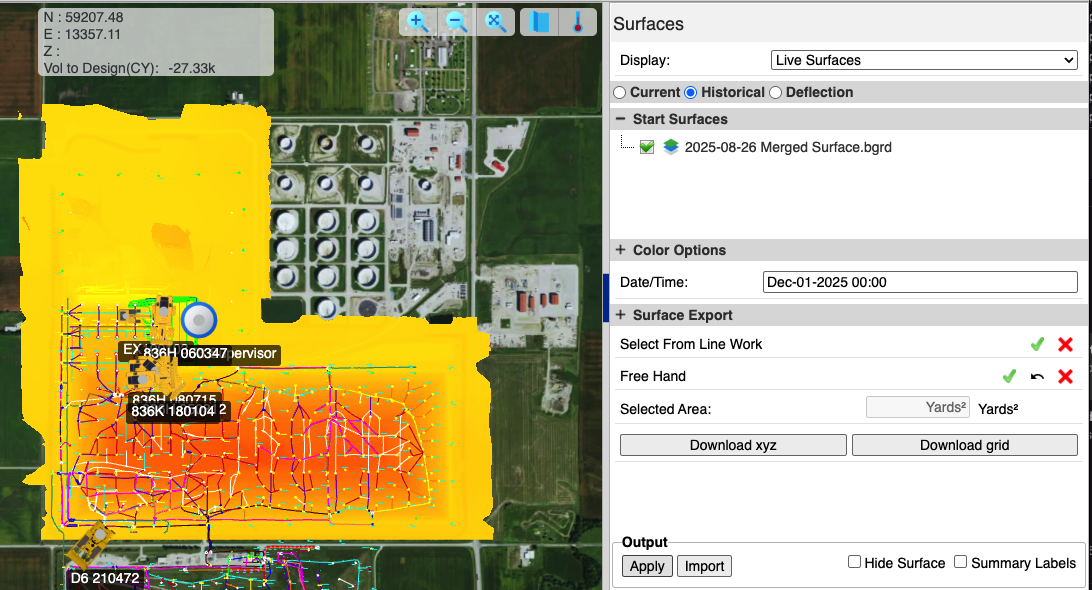Zoom out on the map
Image resolution: width=1092 pixels, height=590 pixels.
click(x=457, y=22)
